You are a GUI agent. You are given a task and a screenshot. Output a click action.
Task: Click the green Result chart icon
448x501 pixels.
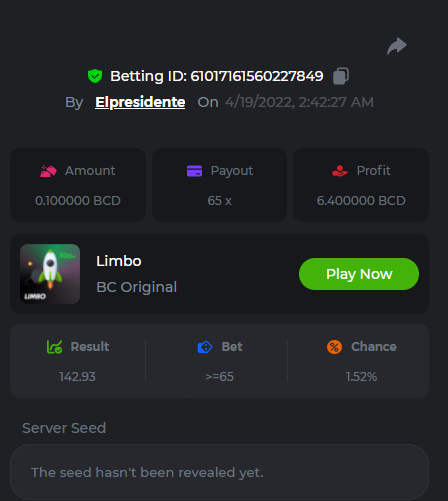[54, 347]
